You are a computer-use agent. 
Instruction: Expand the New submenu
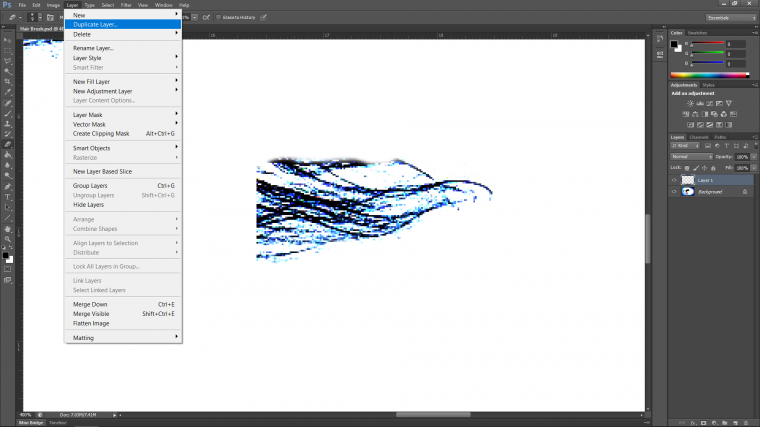pos(123,15)
